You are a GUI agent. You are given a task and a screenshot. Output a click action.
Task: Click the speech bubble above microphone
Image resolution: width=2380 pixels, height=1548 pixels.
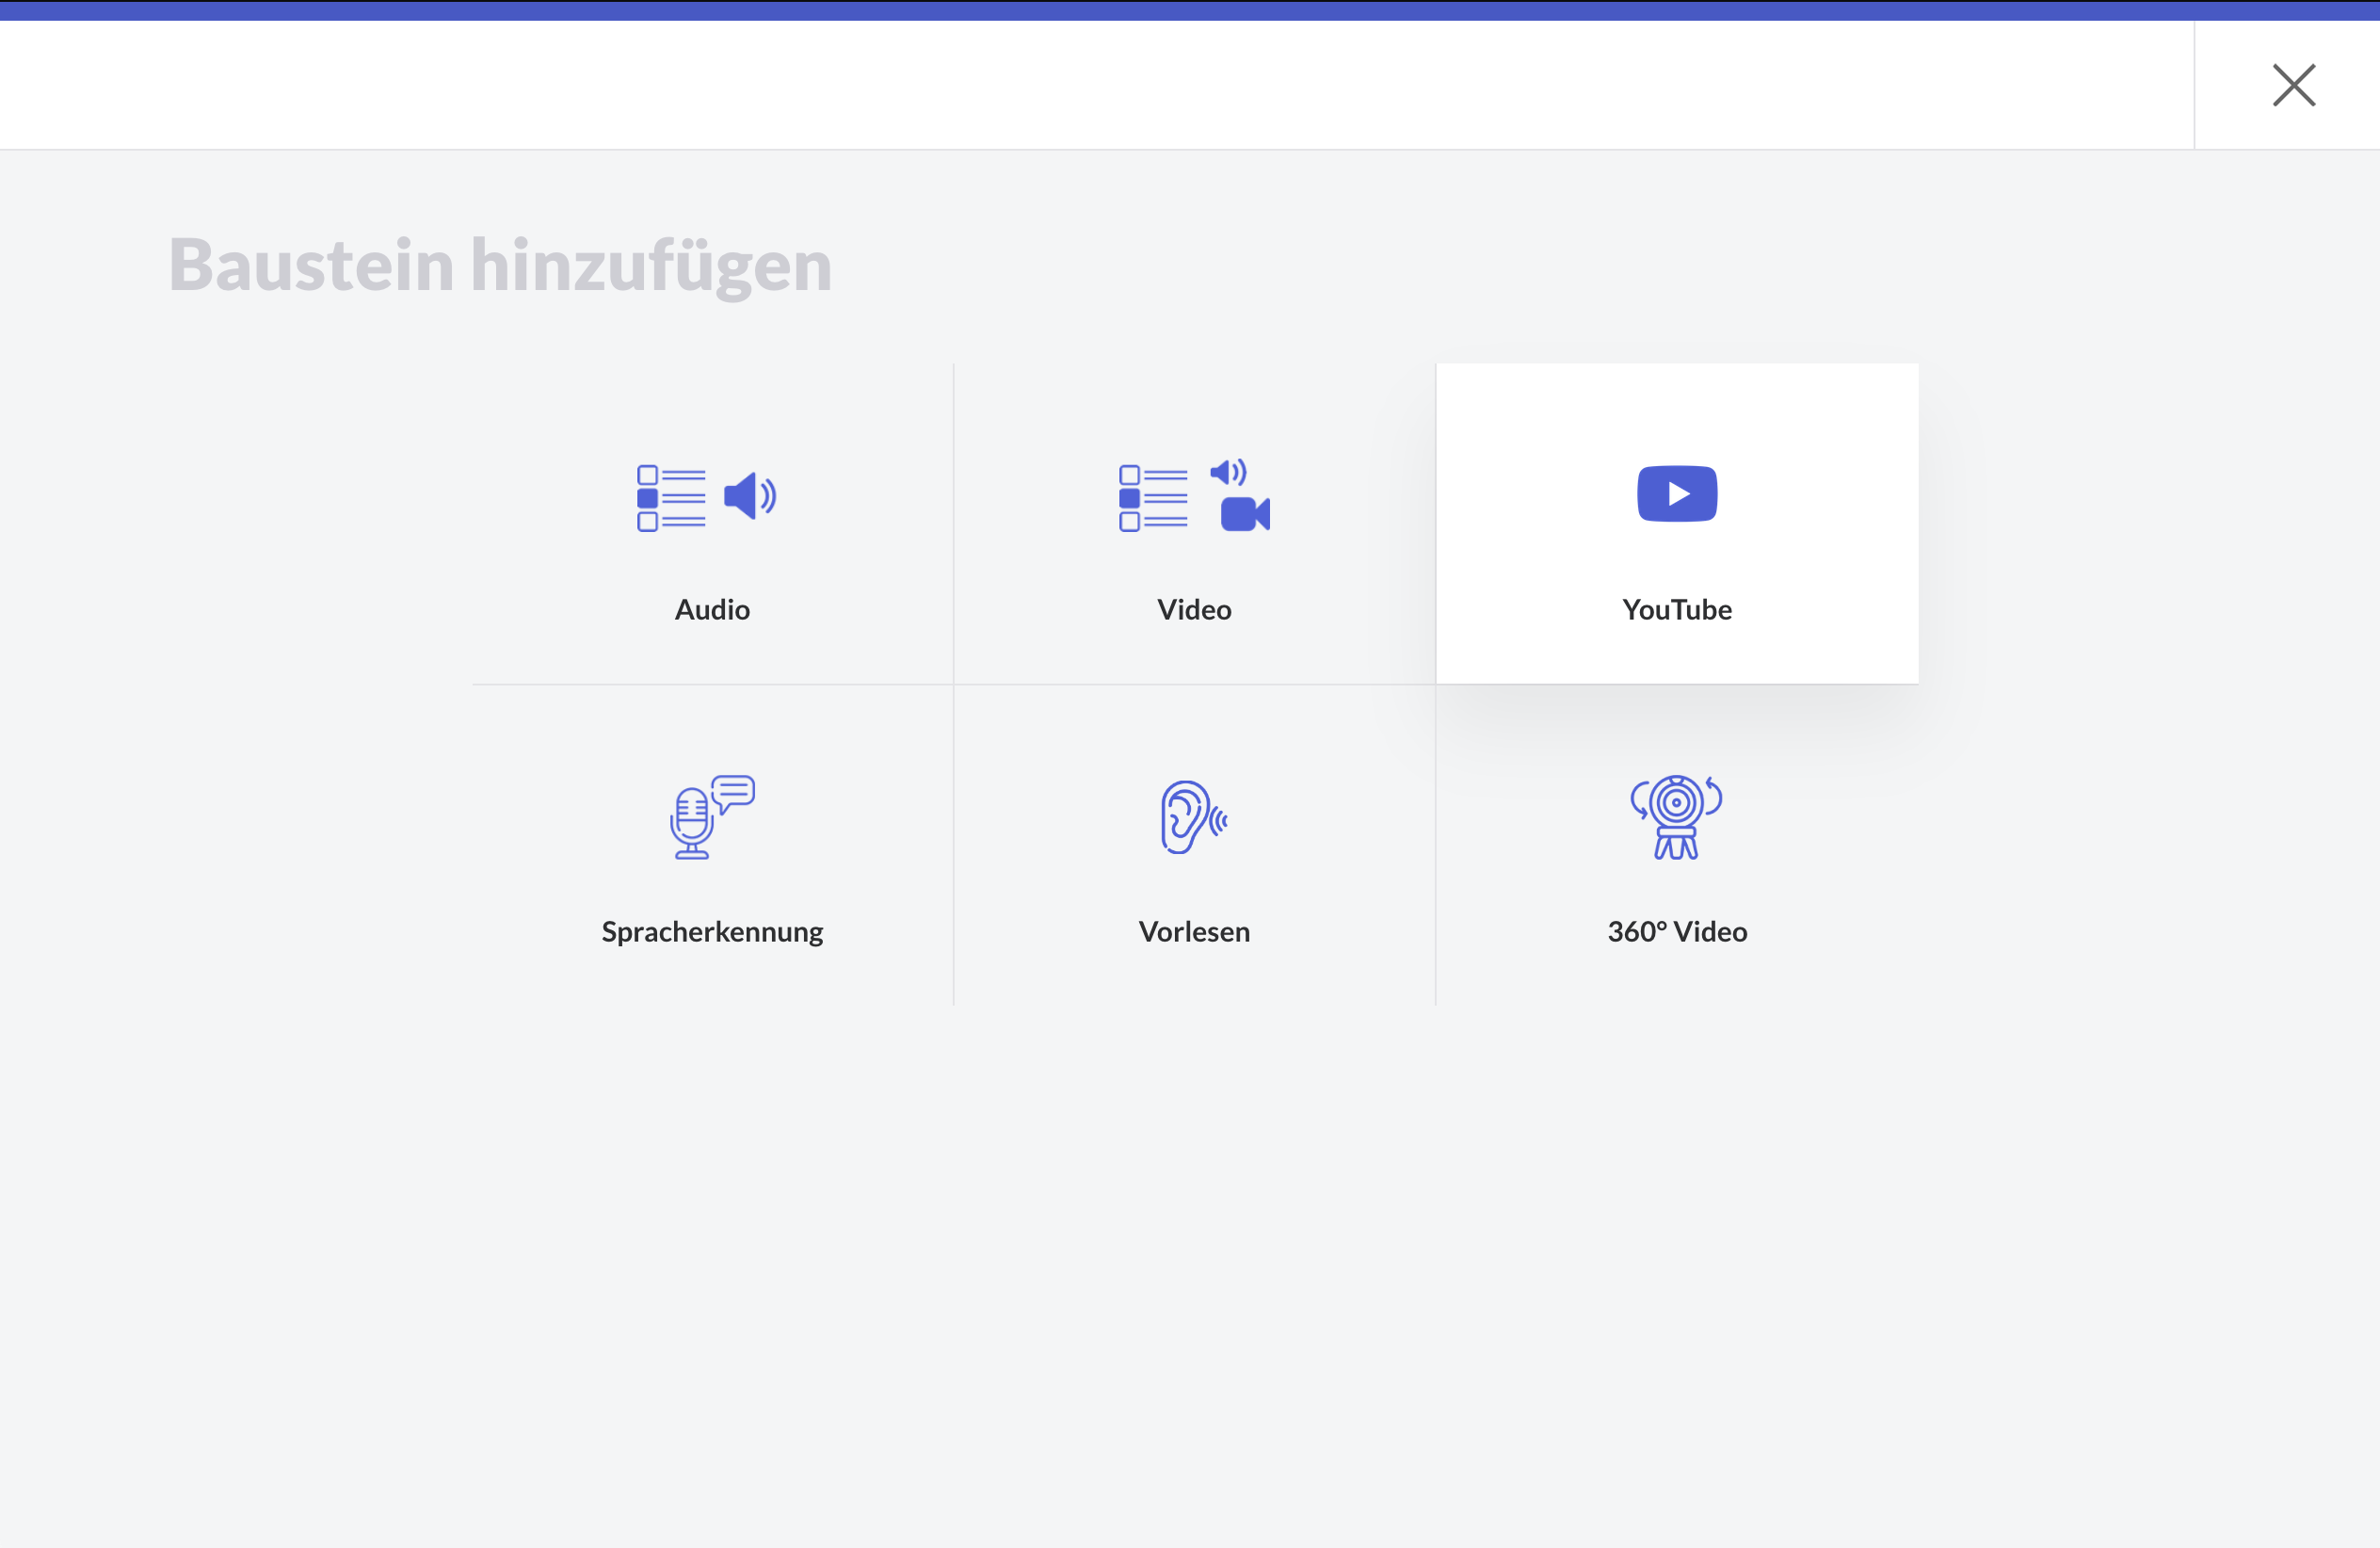pyautogui.click(x=734, y=792)
